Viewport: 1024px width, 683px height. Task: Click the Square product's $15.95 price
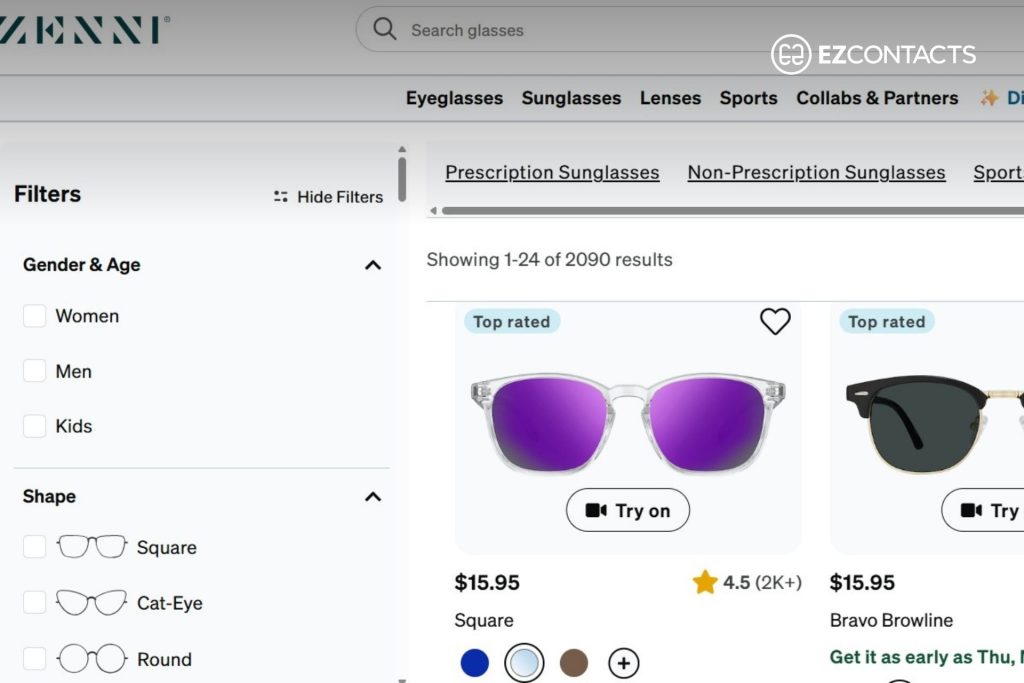[x=487, y=582]
